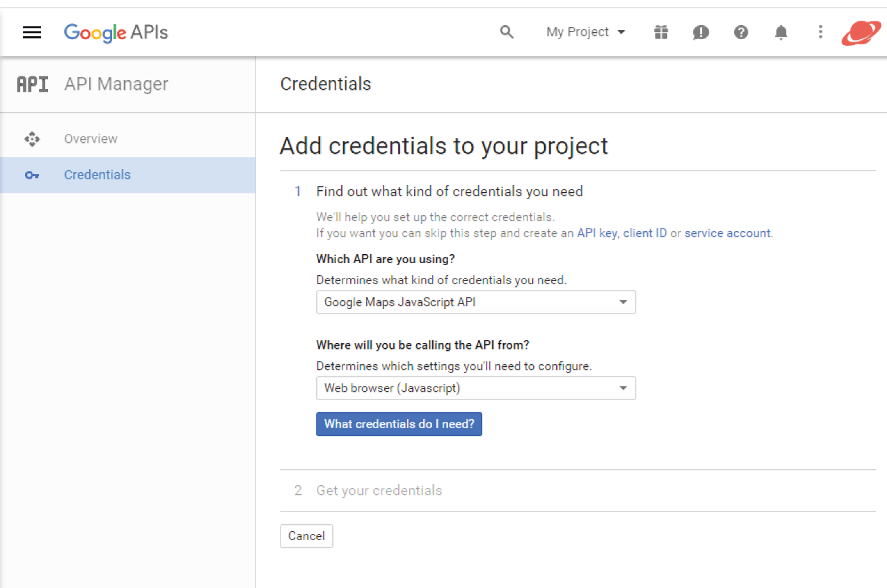The width and height of the screenshot is (887, 588).
Task: Follow the service account link
Action: [727, 233]
